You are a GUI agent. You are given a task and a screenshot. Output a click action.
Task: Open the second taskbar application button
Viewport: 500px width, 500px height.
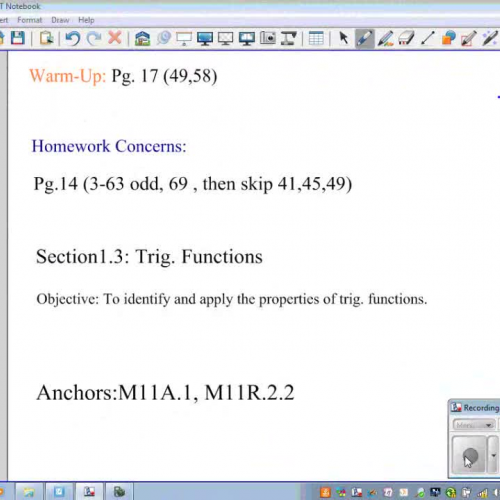click(x=59, y=491)
